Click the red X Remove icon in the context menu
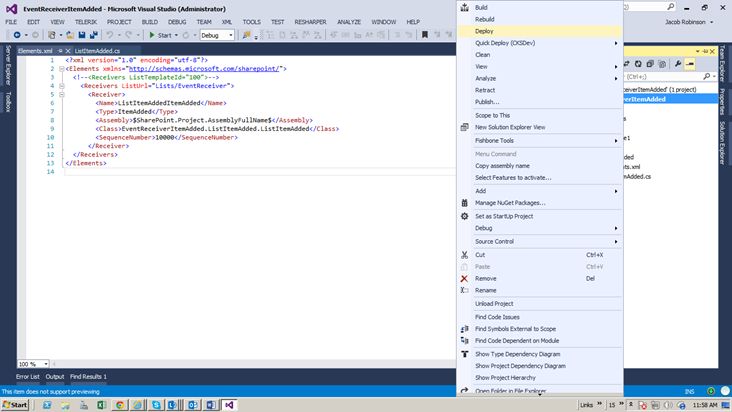The height and width of the screenshot is (412, 732). 464,278
